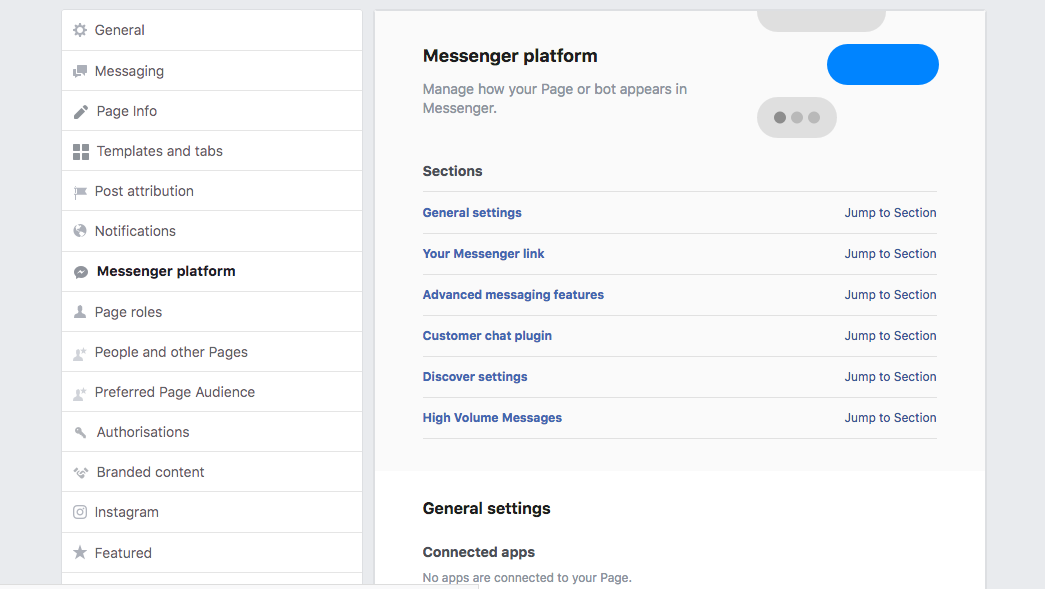Click 'Manage how your Page or bot appears' description
This screenshot has width=1045, height=589.
[554, 99]
